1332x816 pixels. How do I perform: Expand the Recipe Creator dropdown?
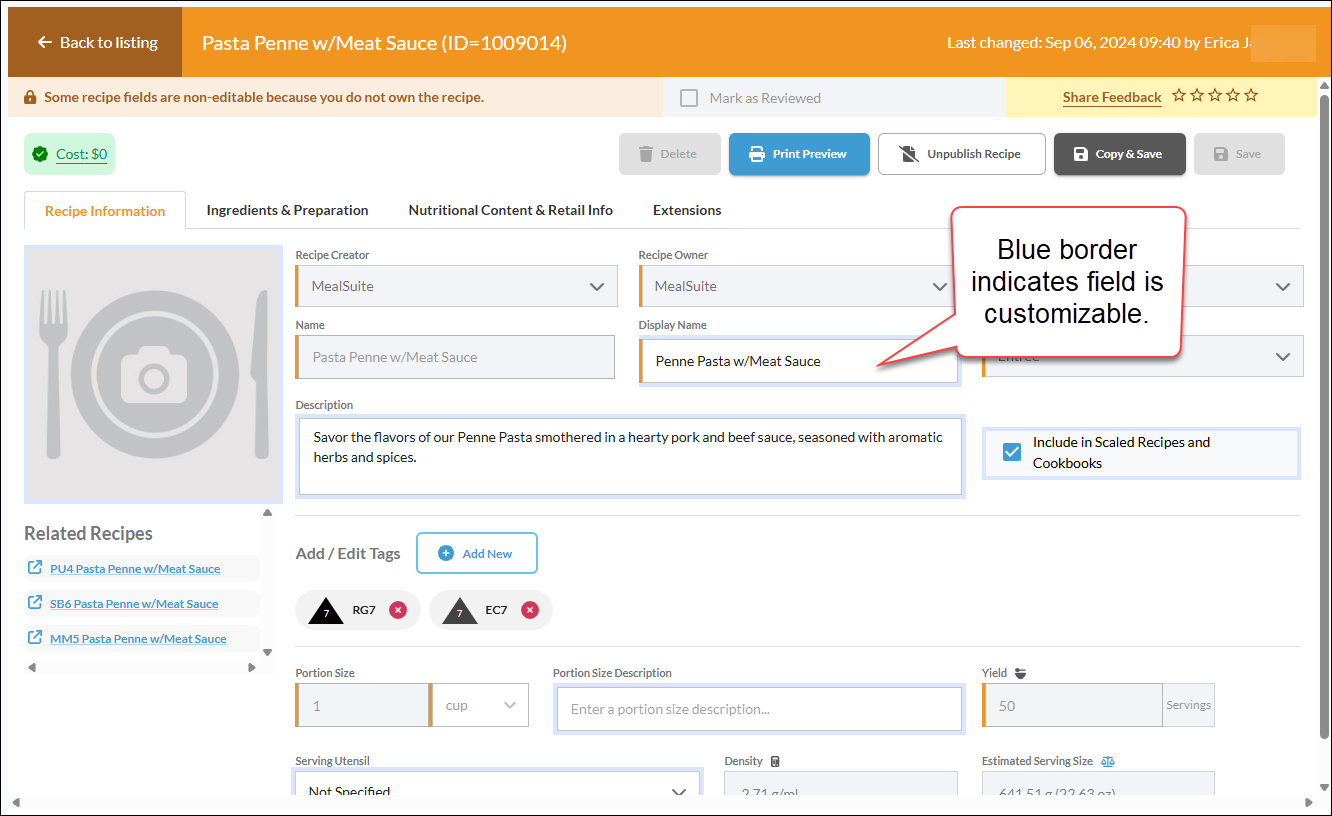(457, 286)
